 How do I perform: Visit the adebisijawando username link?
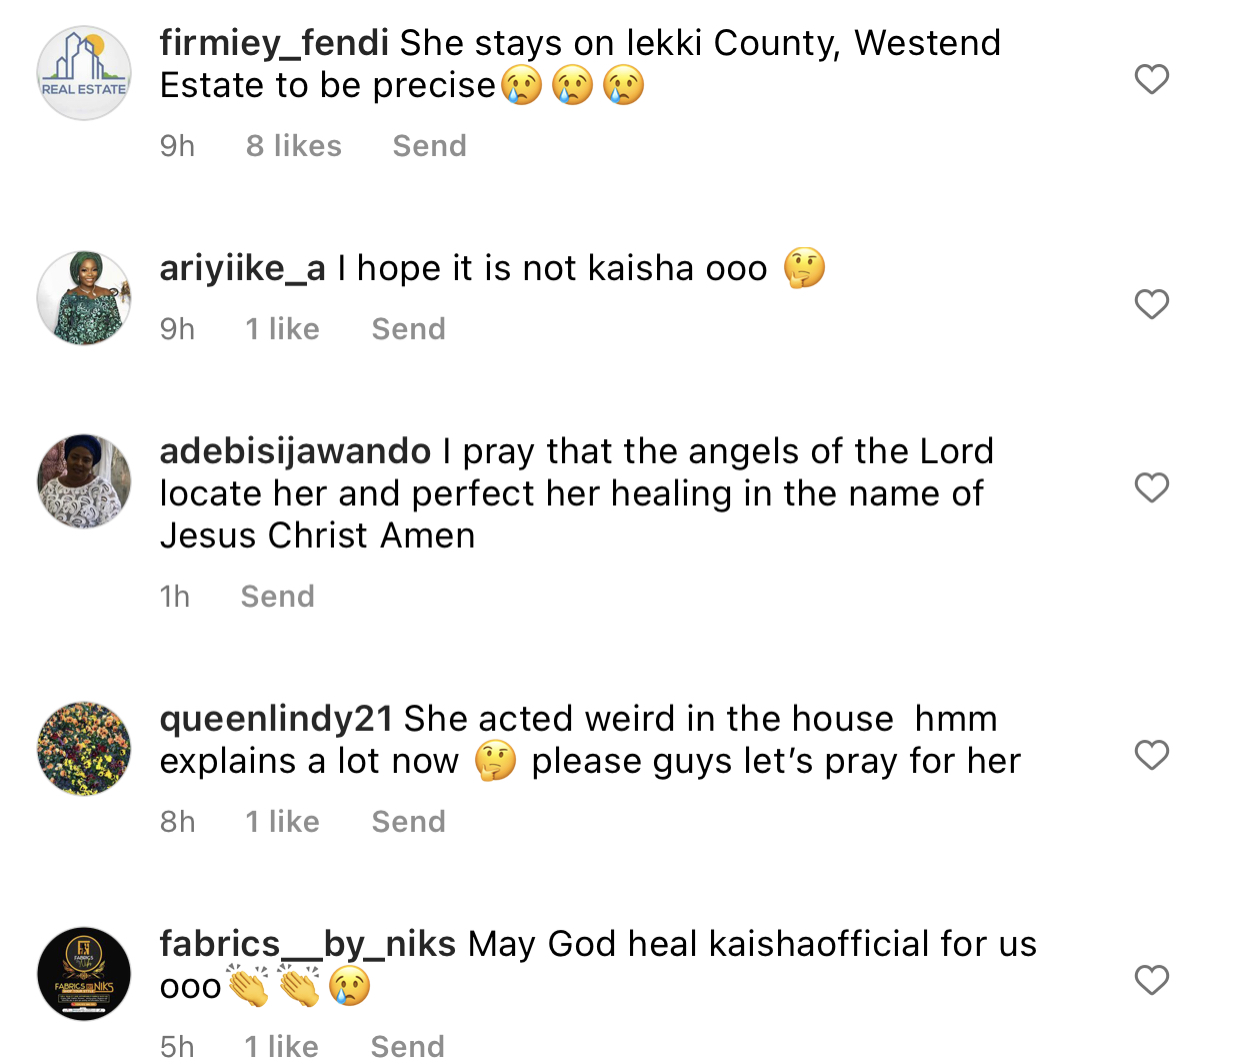coord(295,451)
